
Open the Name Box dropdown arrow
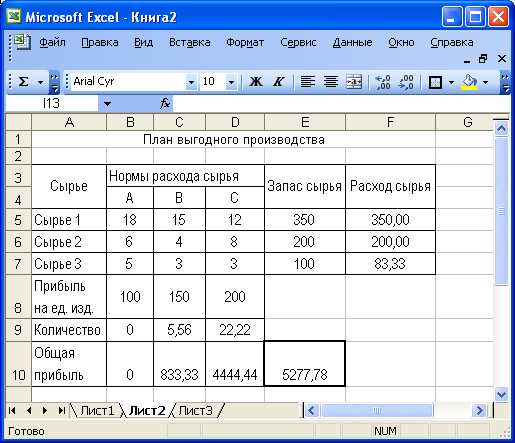click(x=107, y=104)
